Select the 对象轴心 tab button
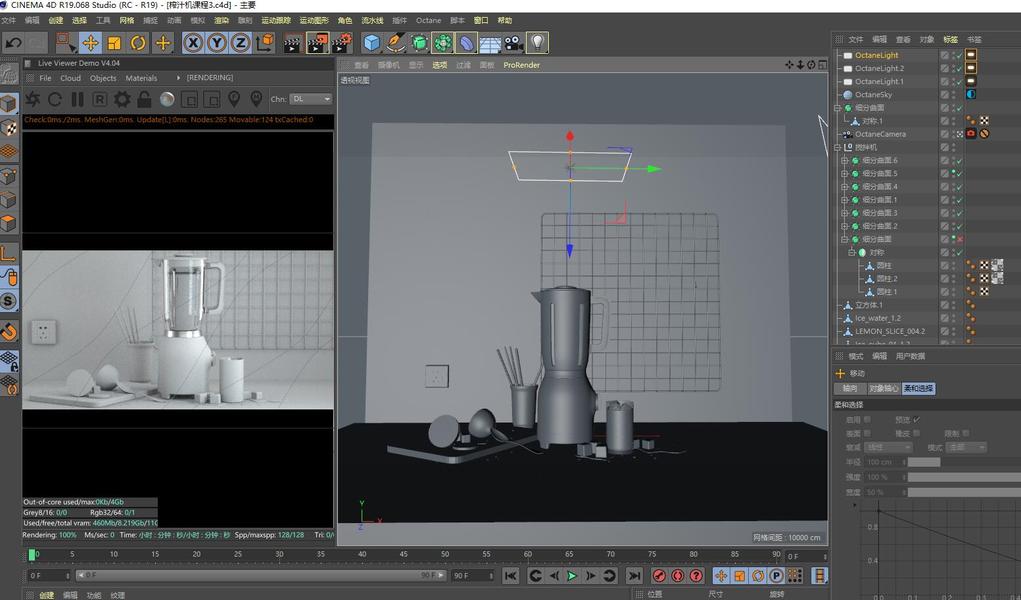The image size is (1021, 600). (883, 388)
